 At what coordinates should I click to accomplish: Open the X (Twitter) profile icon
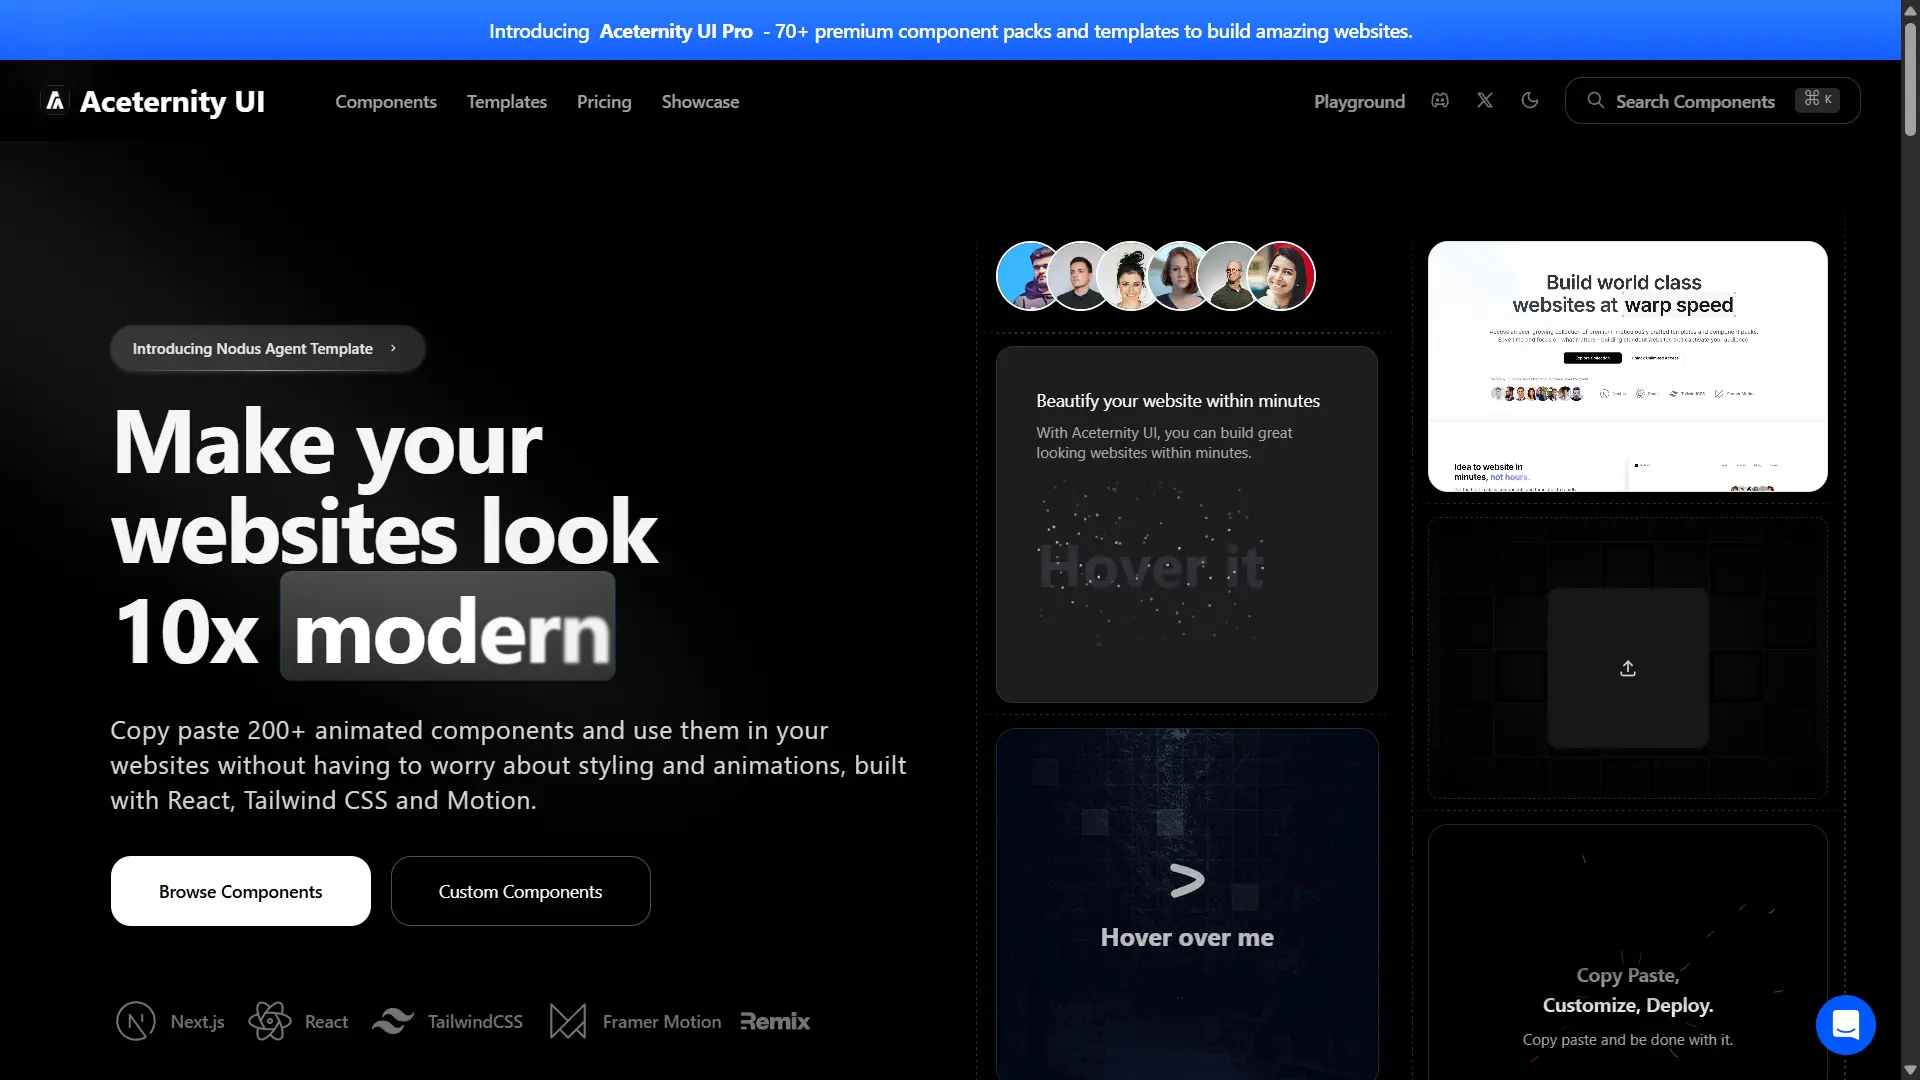pos(1484,100)
